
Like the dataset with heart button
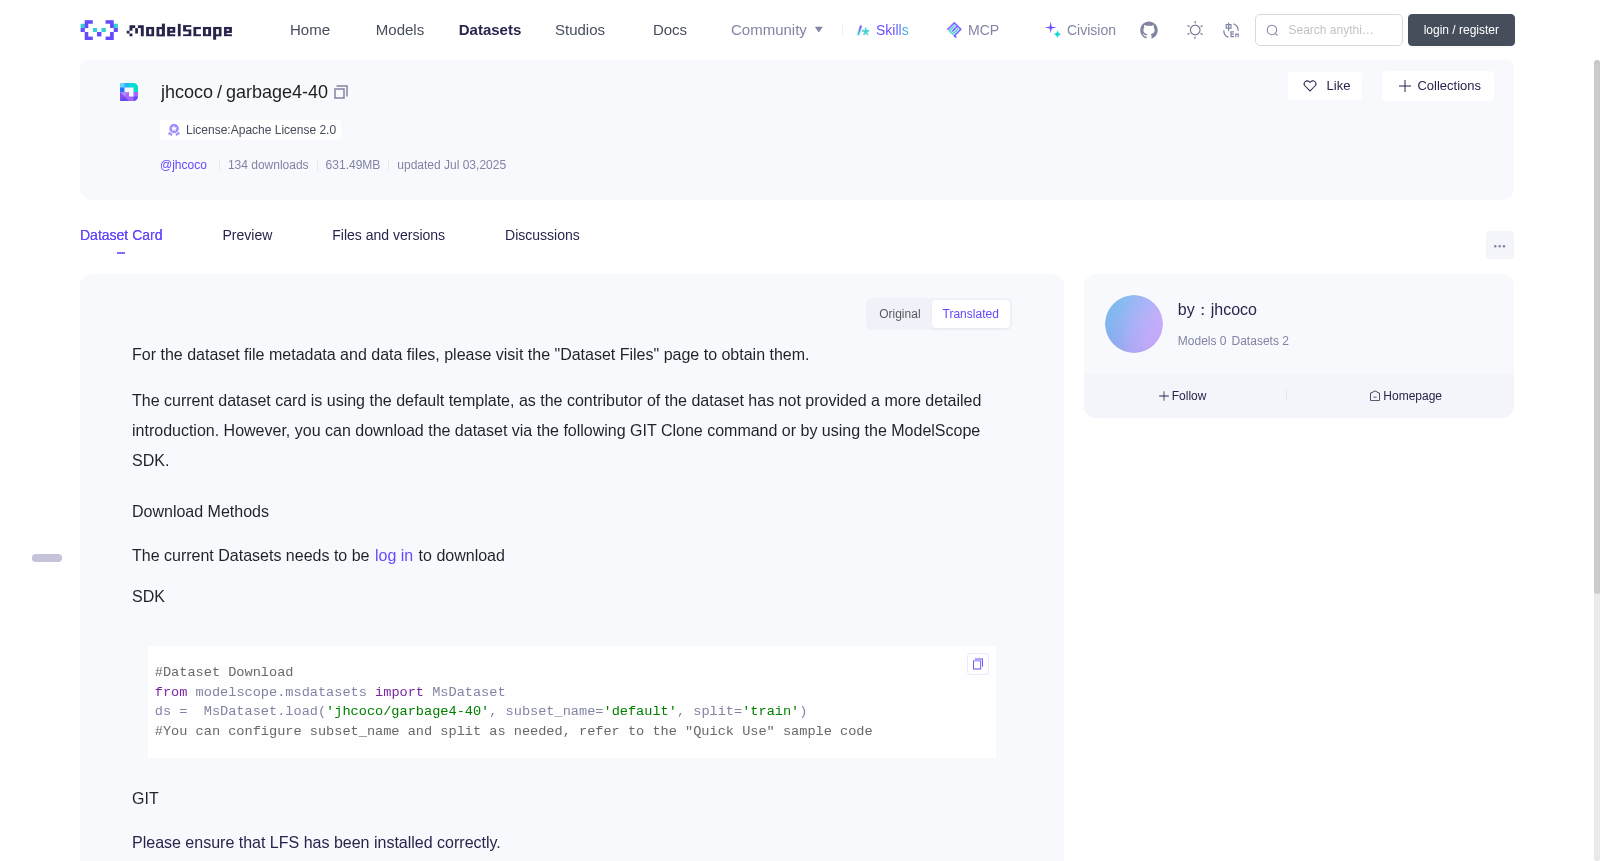pyautogui.click(x=1325, y=86)
